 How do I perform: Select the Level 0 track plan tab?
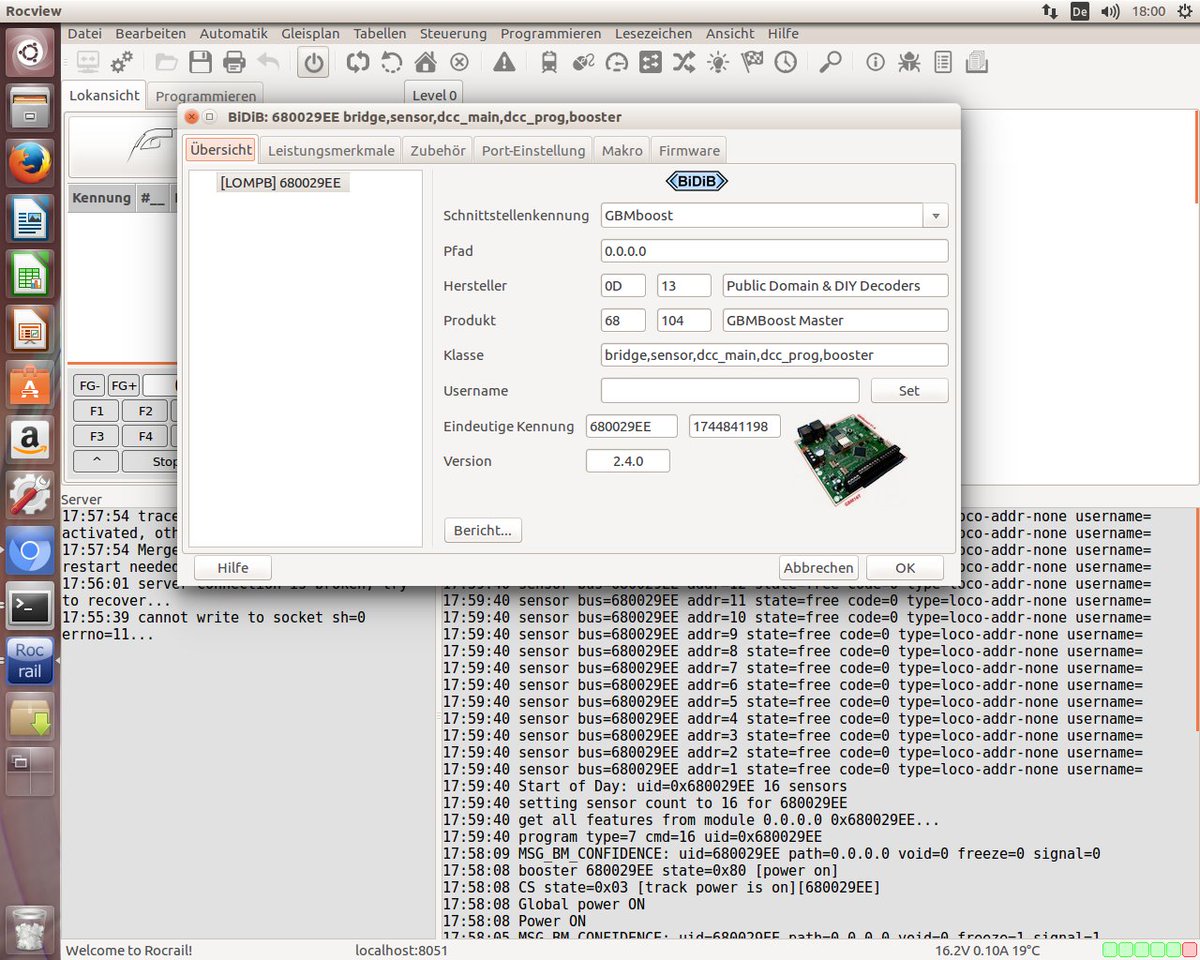pos(435,95)
